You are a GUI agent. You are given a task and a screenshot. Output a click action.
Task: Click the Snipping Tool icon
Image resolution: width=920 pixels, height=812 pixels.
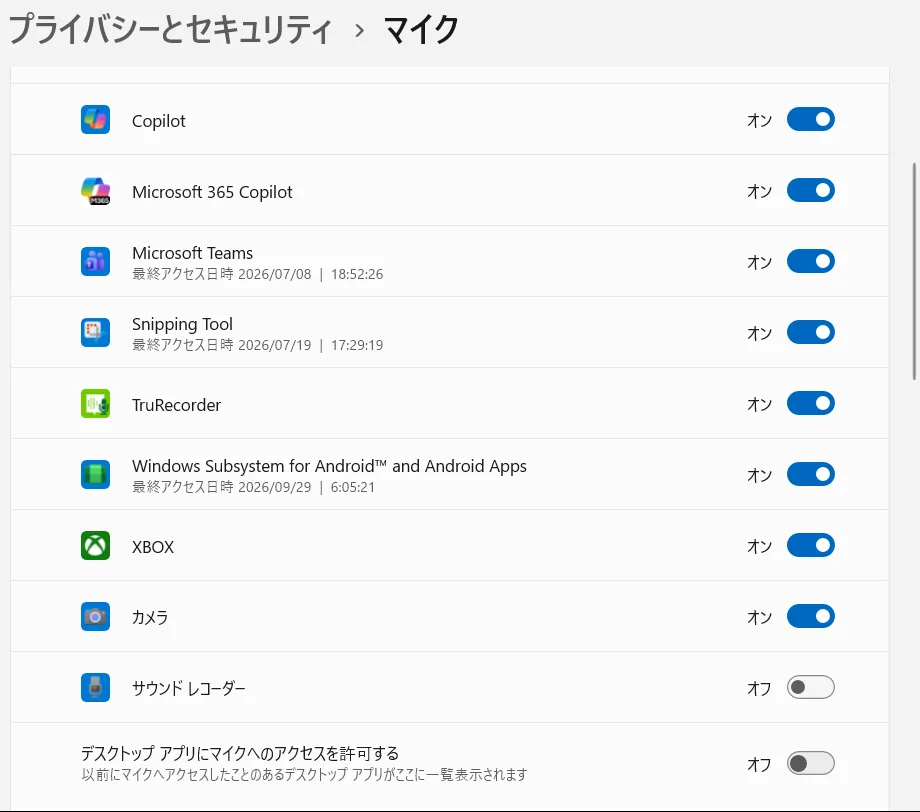click(x=95, y=333)
